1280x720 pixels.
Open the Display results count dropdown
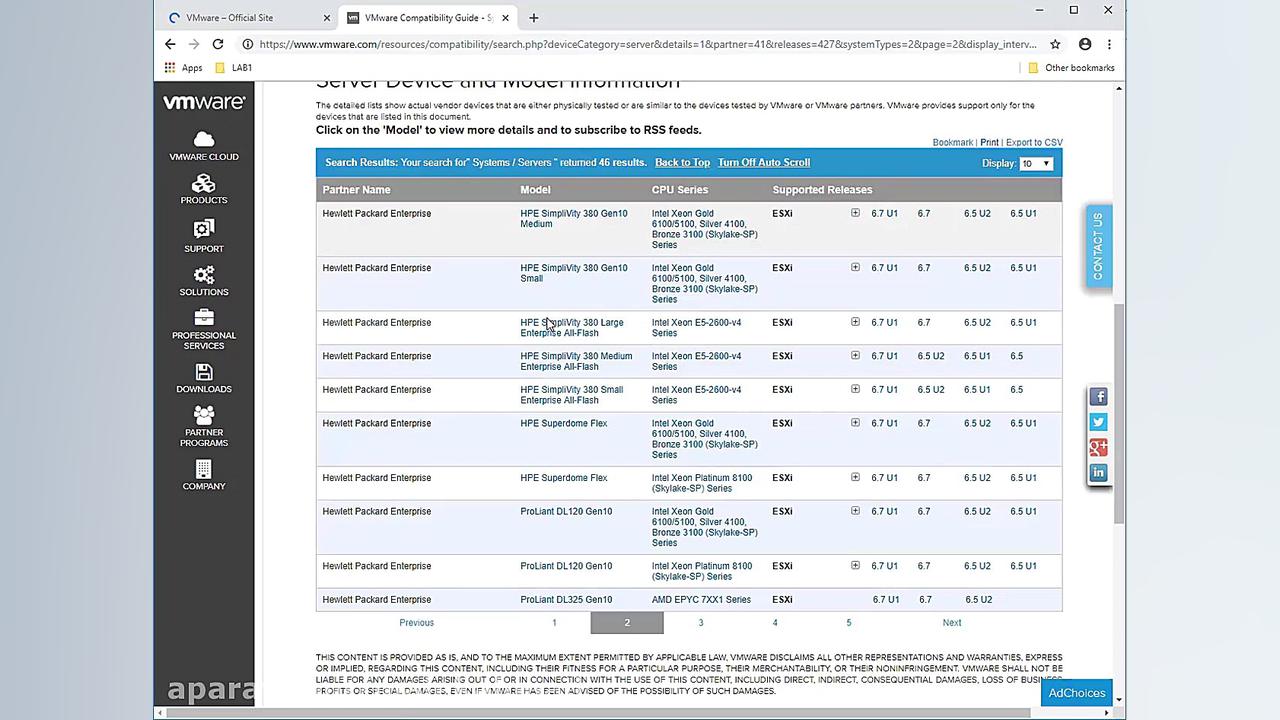pos(1035,163)
